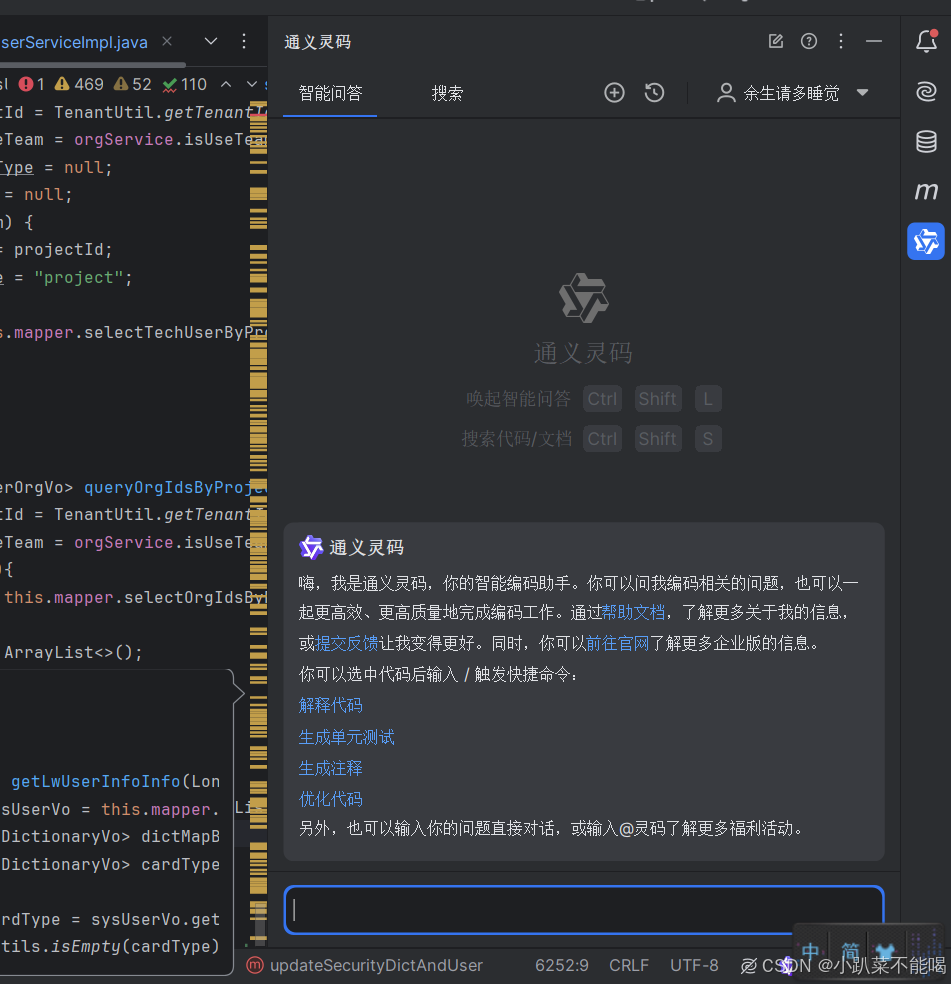This screenshot has height=984, width=951.
Task: Click the 生成单元测试 quick command
Action: (x=347, y=737)
